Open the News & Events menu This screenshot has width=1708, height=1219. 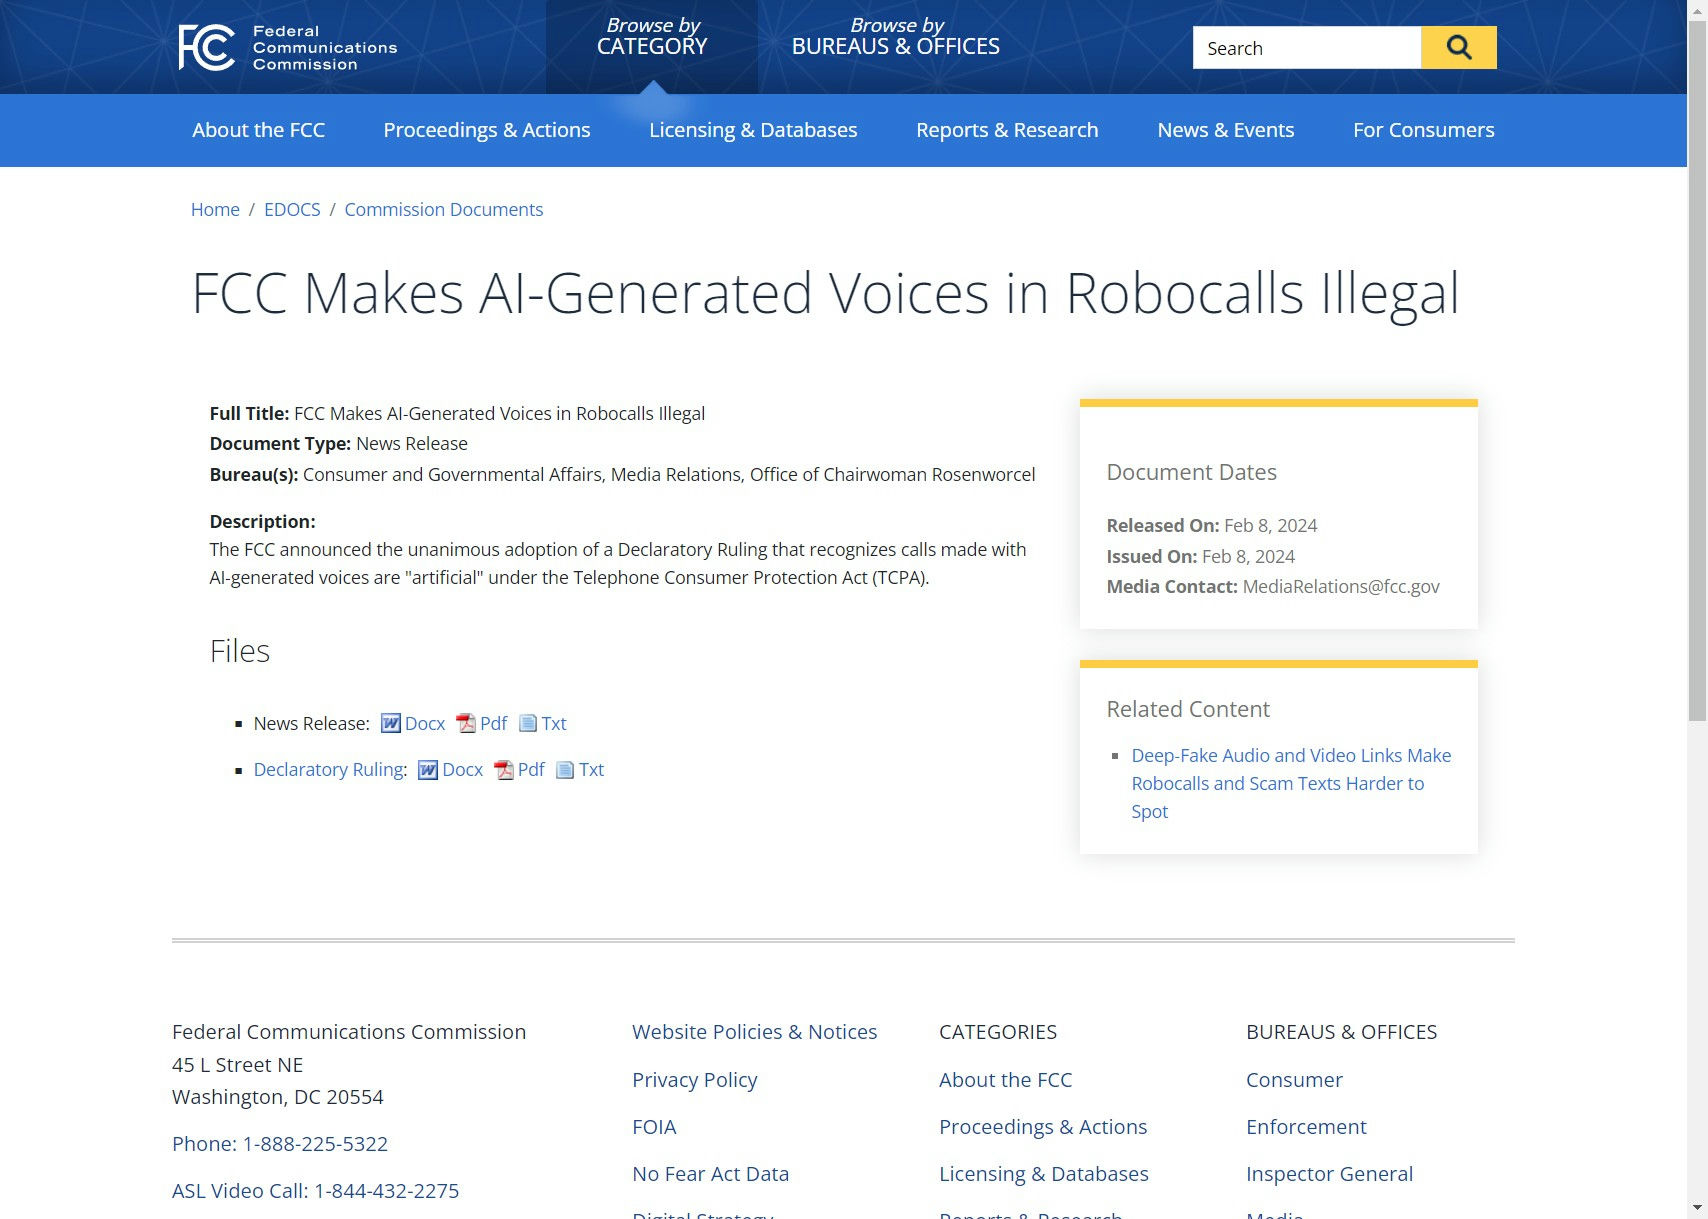pyautogui.click(x=1225, y=130)
